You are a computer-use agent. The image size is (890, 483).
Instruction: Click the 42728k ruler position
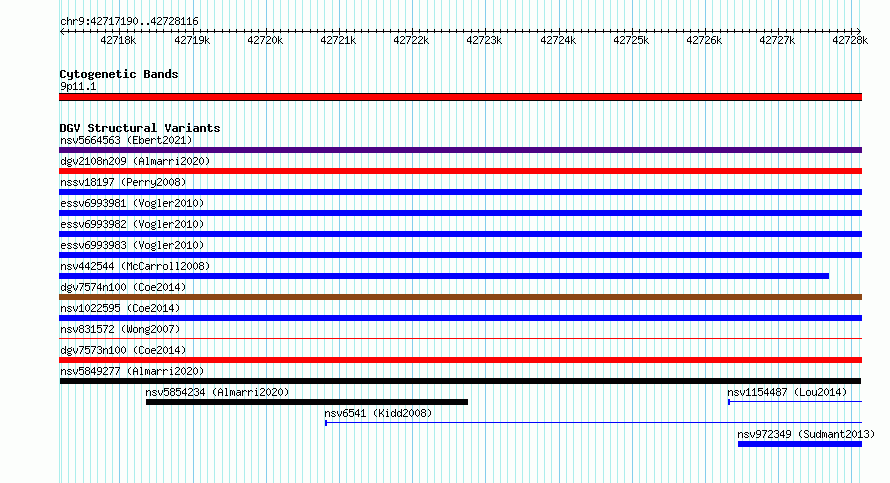pos(850,40)
